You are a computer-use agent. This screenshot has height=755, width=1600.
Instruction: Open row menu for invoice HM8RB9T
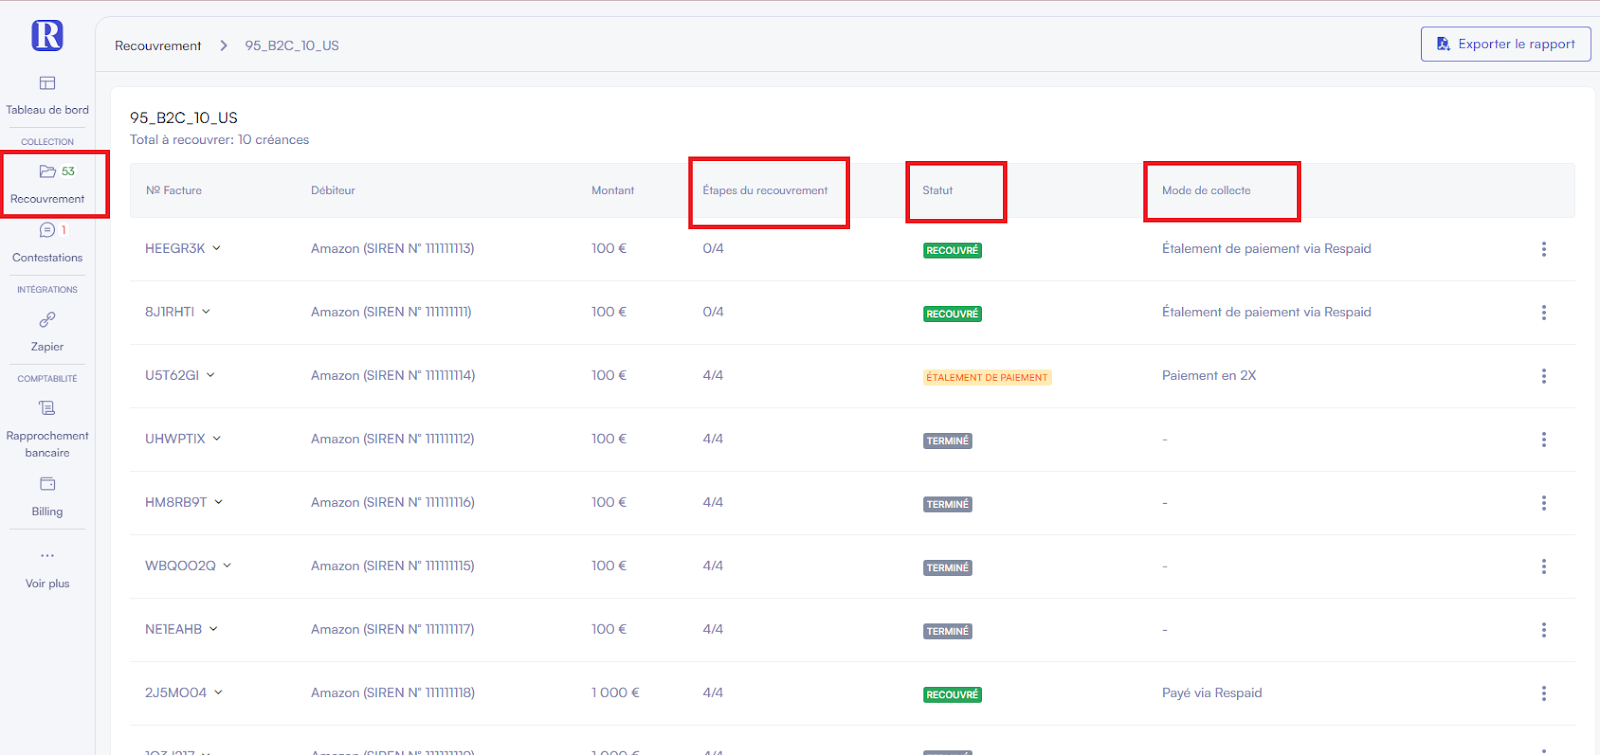[1544, 503]
